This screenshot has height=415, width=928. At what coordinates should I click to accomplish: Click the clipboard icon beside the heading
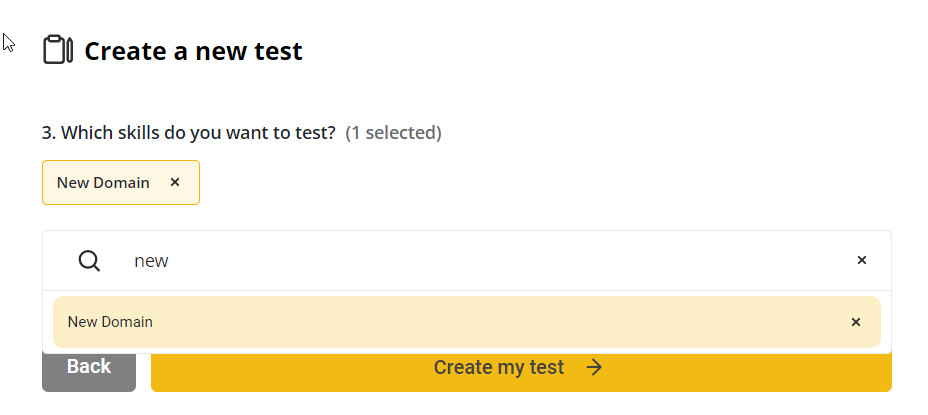coord(56,50)
